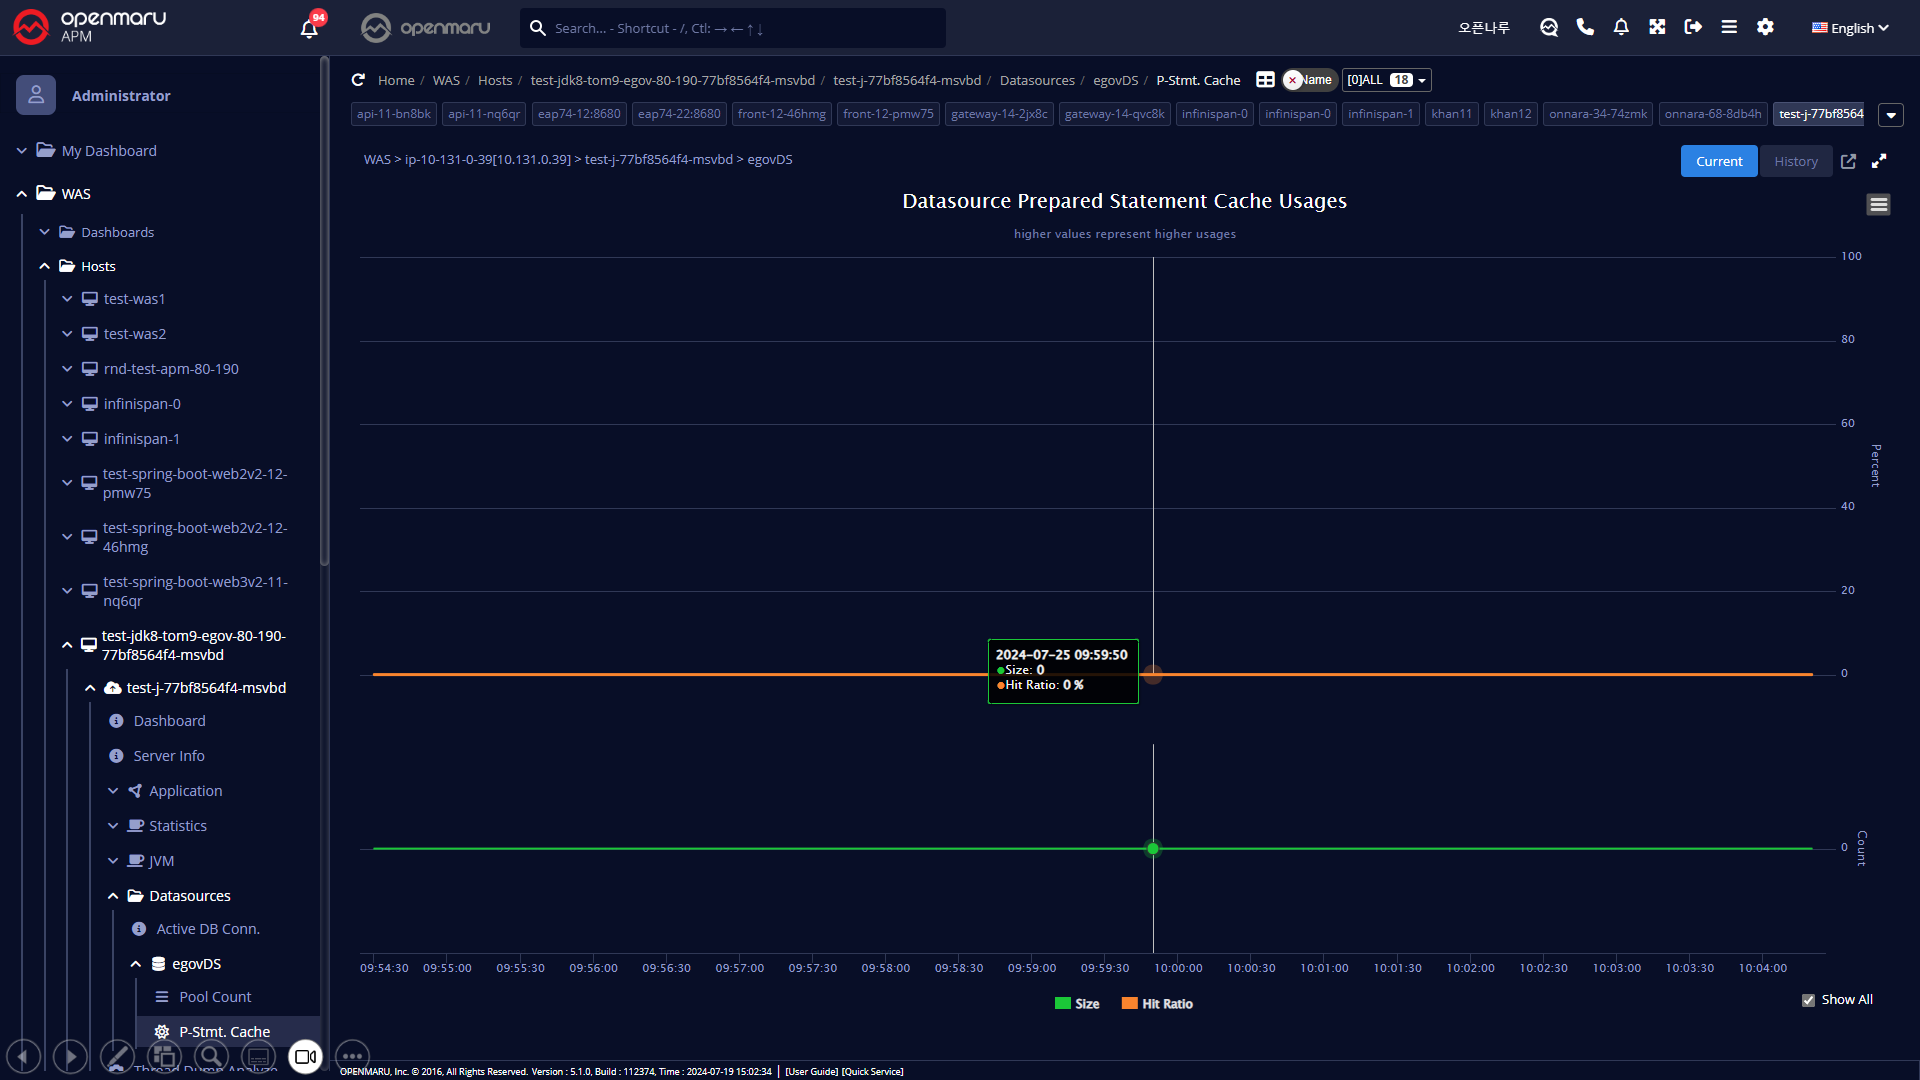The width and height of the screenshot is (1920, 1080).
Task: Open the settings gear in header
Action: click(1765, 27)
